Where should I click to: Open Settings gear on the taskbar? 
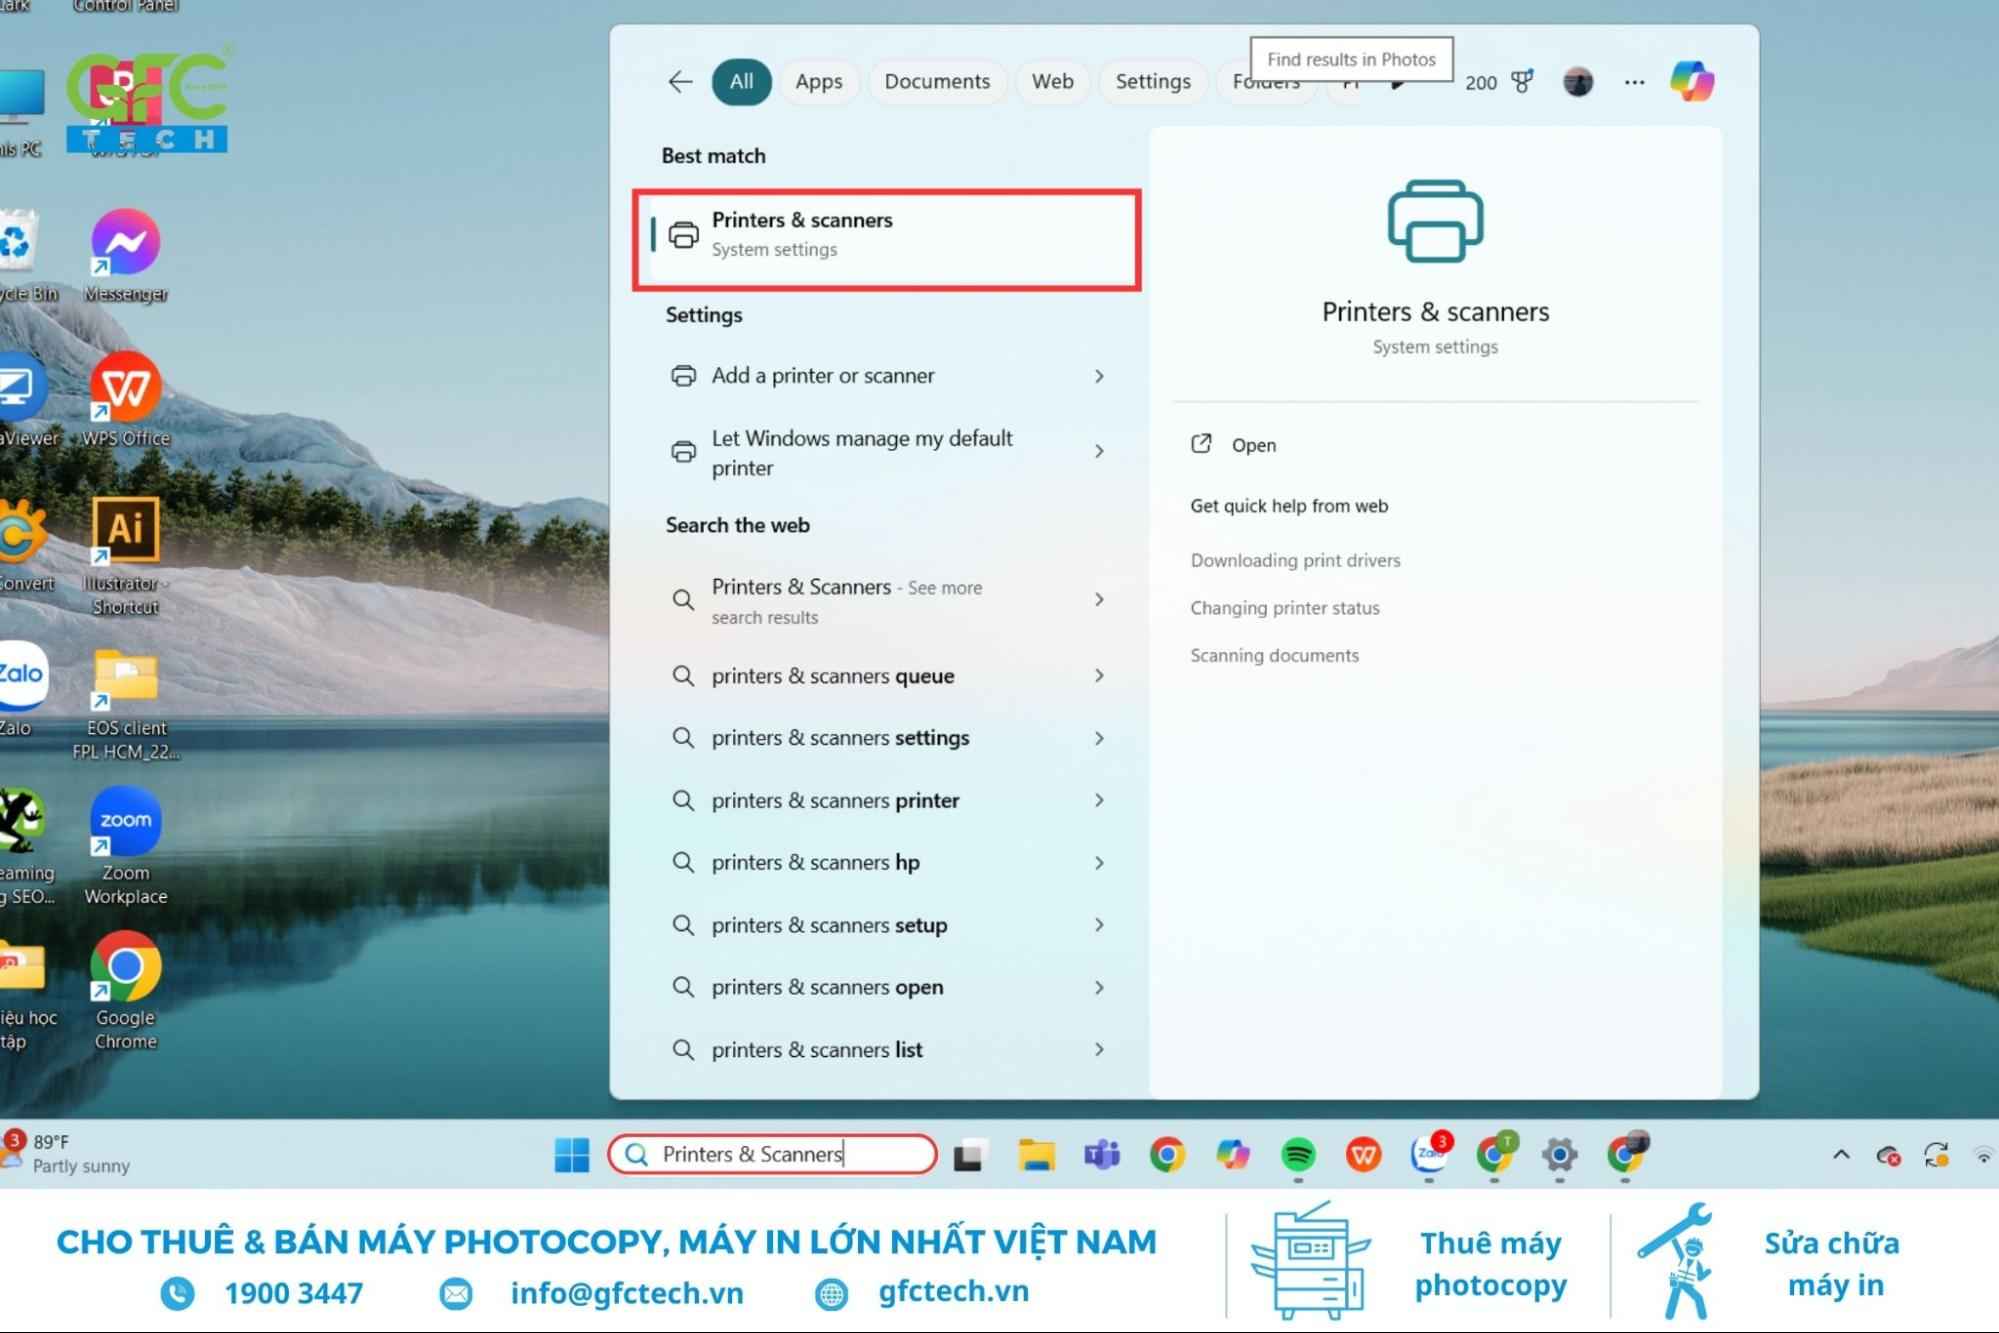1559,1156
